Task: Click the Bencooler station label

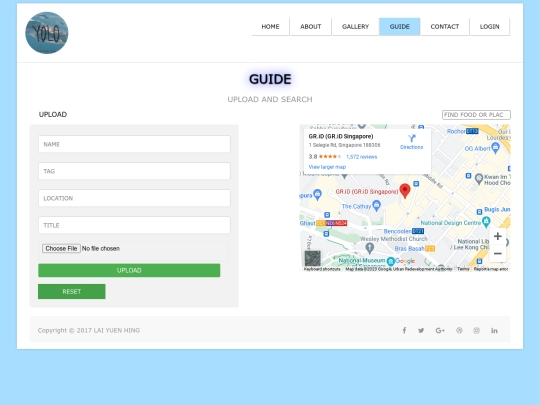Action: pyautogui.click(x=403, y=231)
